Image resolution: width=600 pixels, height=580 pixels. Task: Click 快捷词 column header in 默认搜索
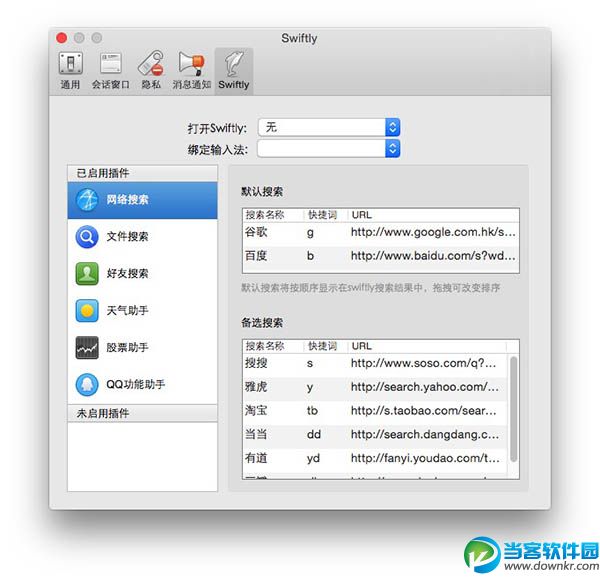click(x=323, y=215)
